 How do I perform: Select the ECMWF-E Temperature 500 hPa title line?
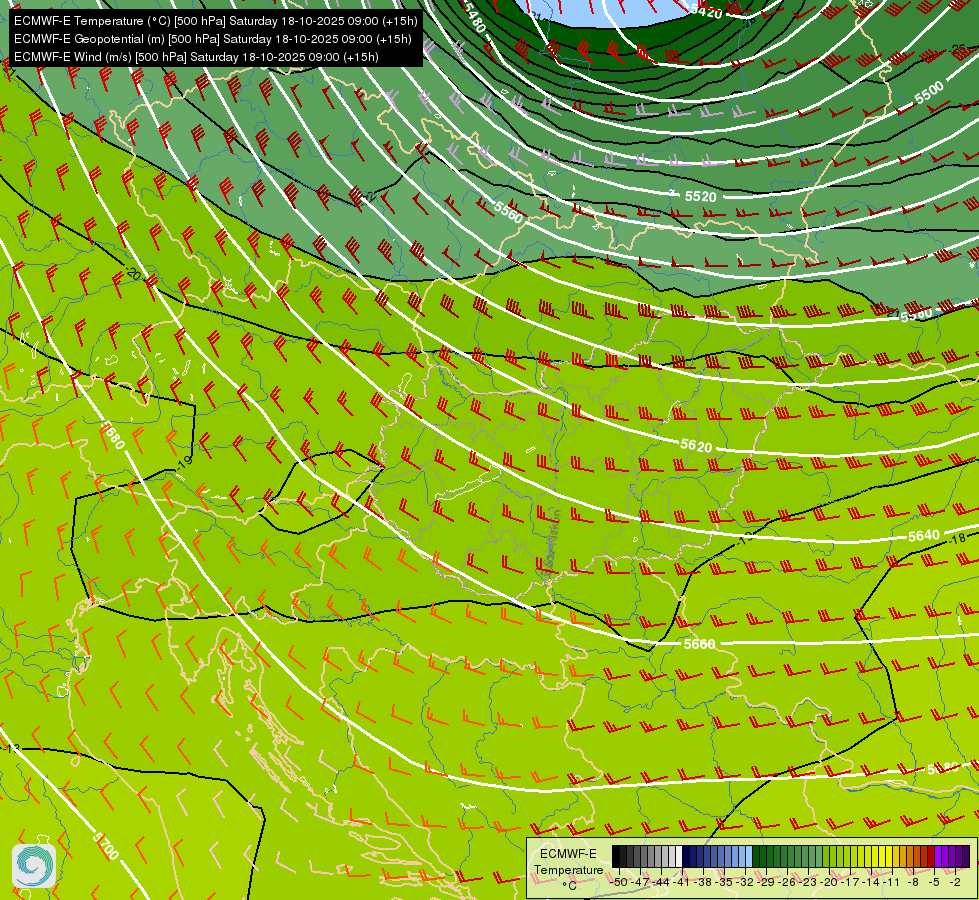pyautogui.click(x=215, y=21)
